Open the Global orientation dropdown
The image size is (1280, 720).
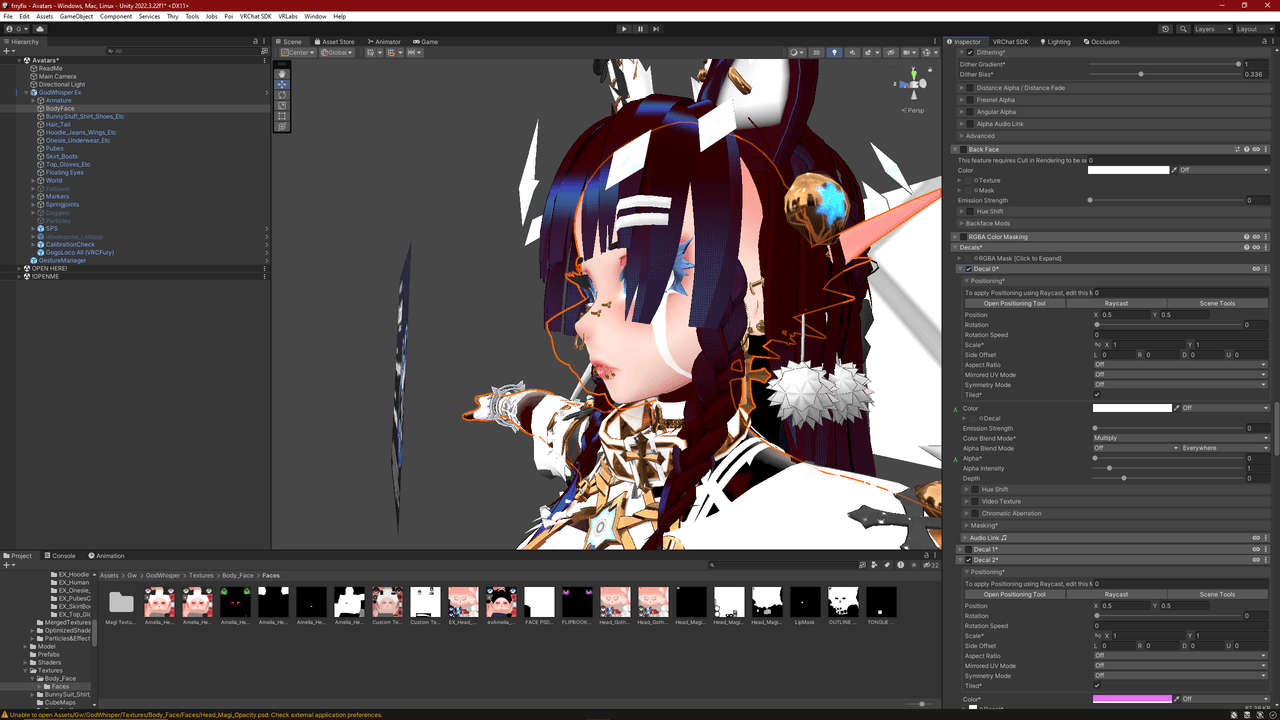click(x=337, y=52)
